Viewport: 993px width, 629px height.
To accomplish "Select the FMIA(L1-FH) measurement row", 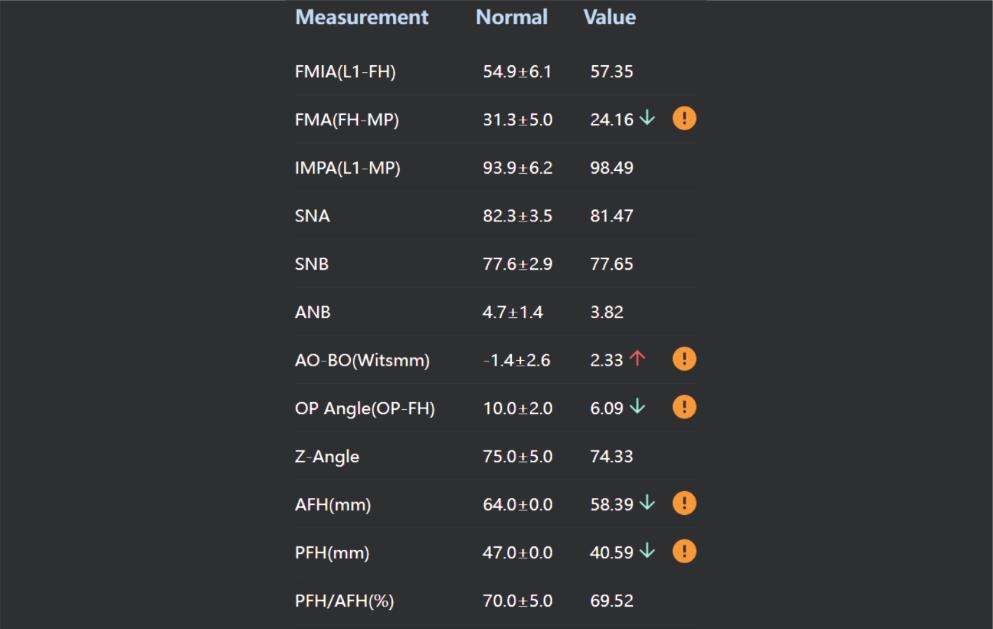I will (338, 72).
